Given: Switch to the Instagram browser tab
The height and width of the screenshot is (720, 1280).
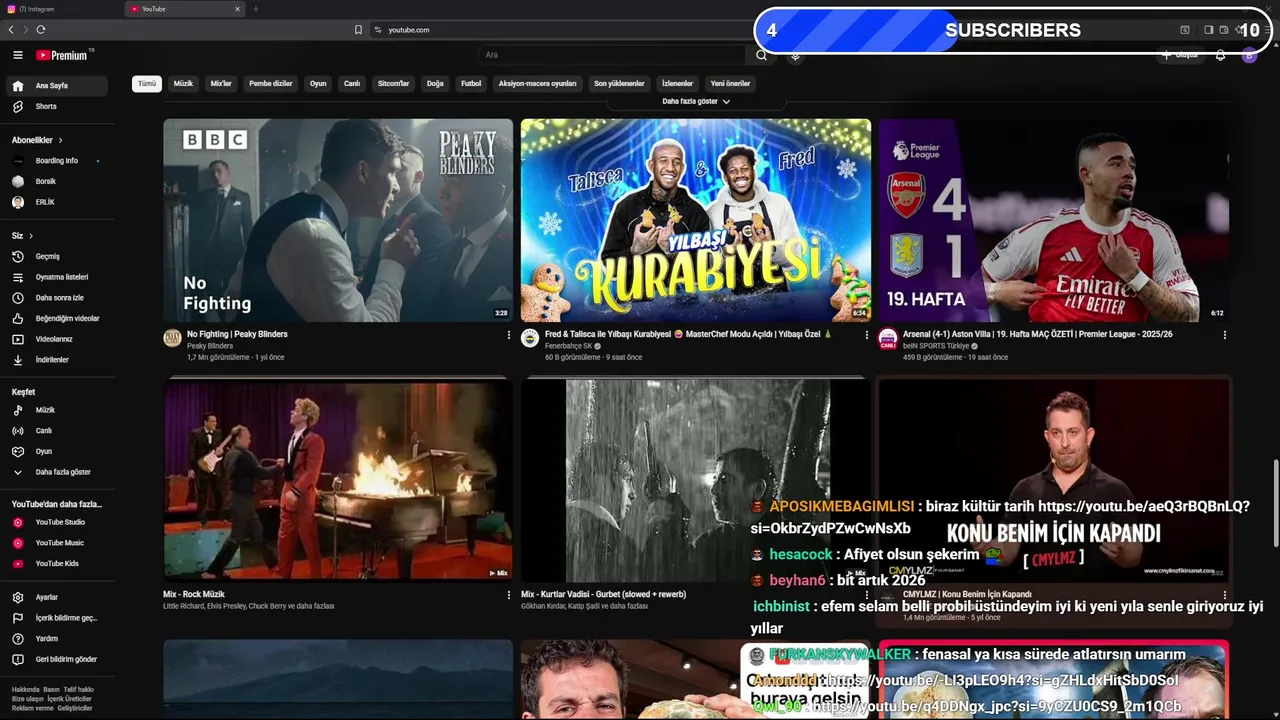Looking at the screenshot, I should click(60, 9).
